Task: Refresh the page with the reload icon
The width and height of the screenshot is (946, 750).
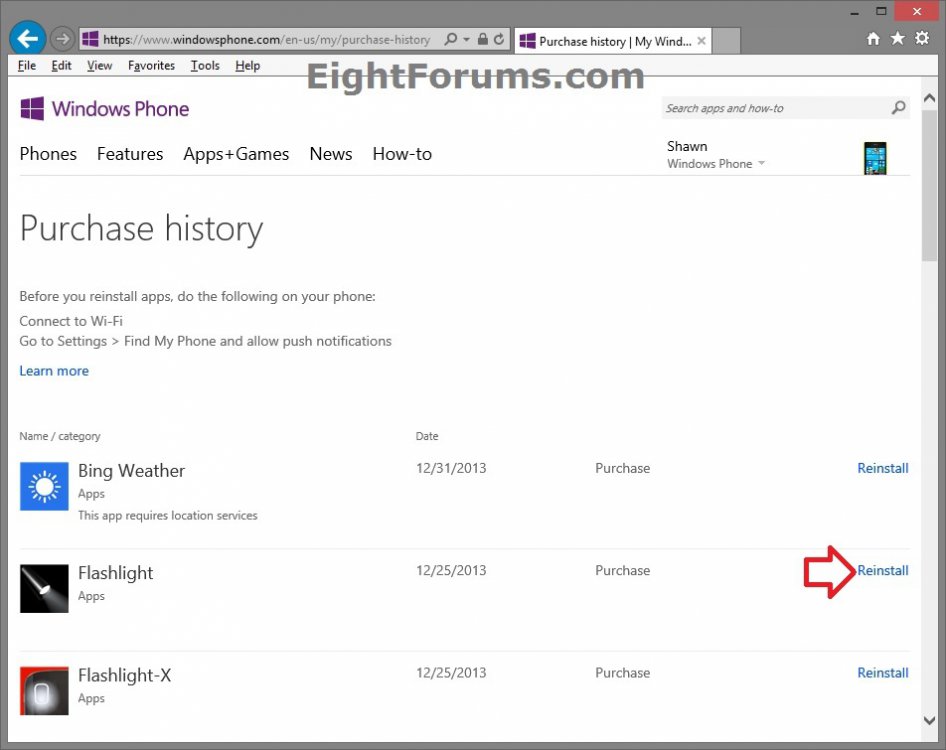Action: (499, 40)
